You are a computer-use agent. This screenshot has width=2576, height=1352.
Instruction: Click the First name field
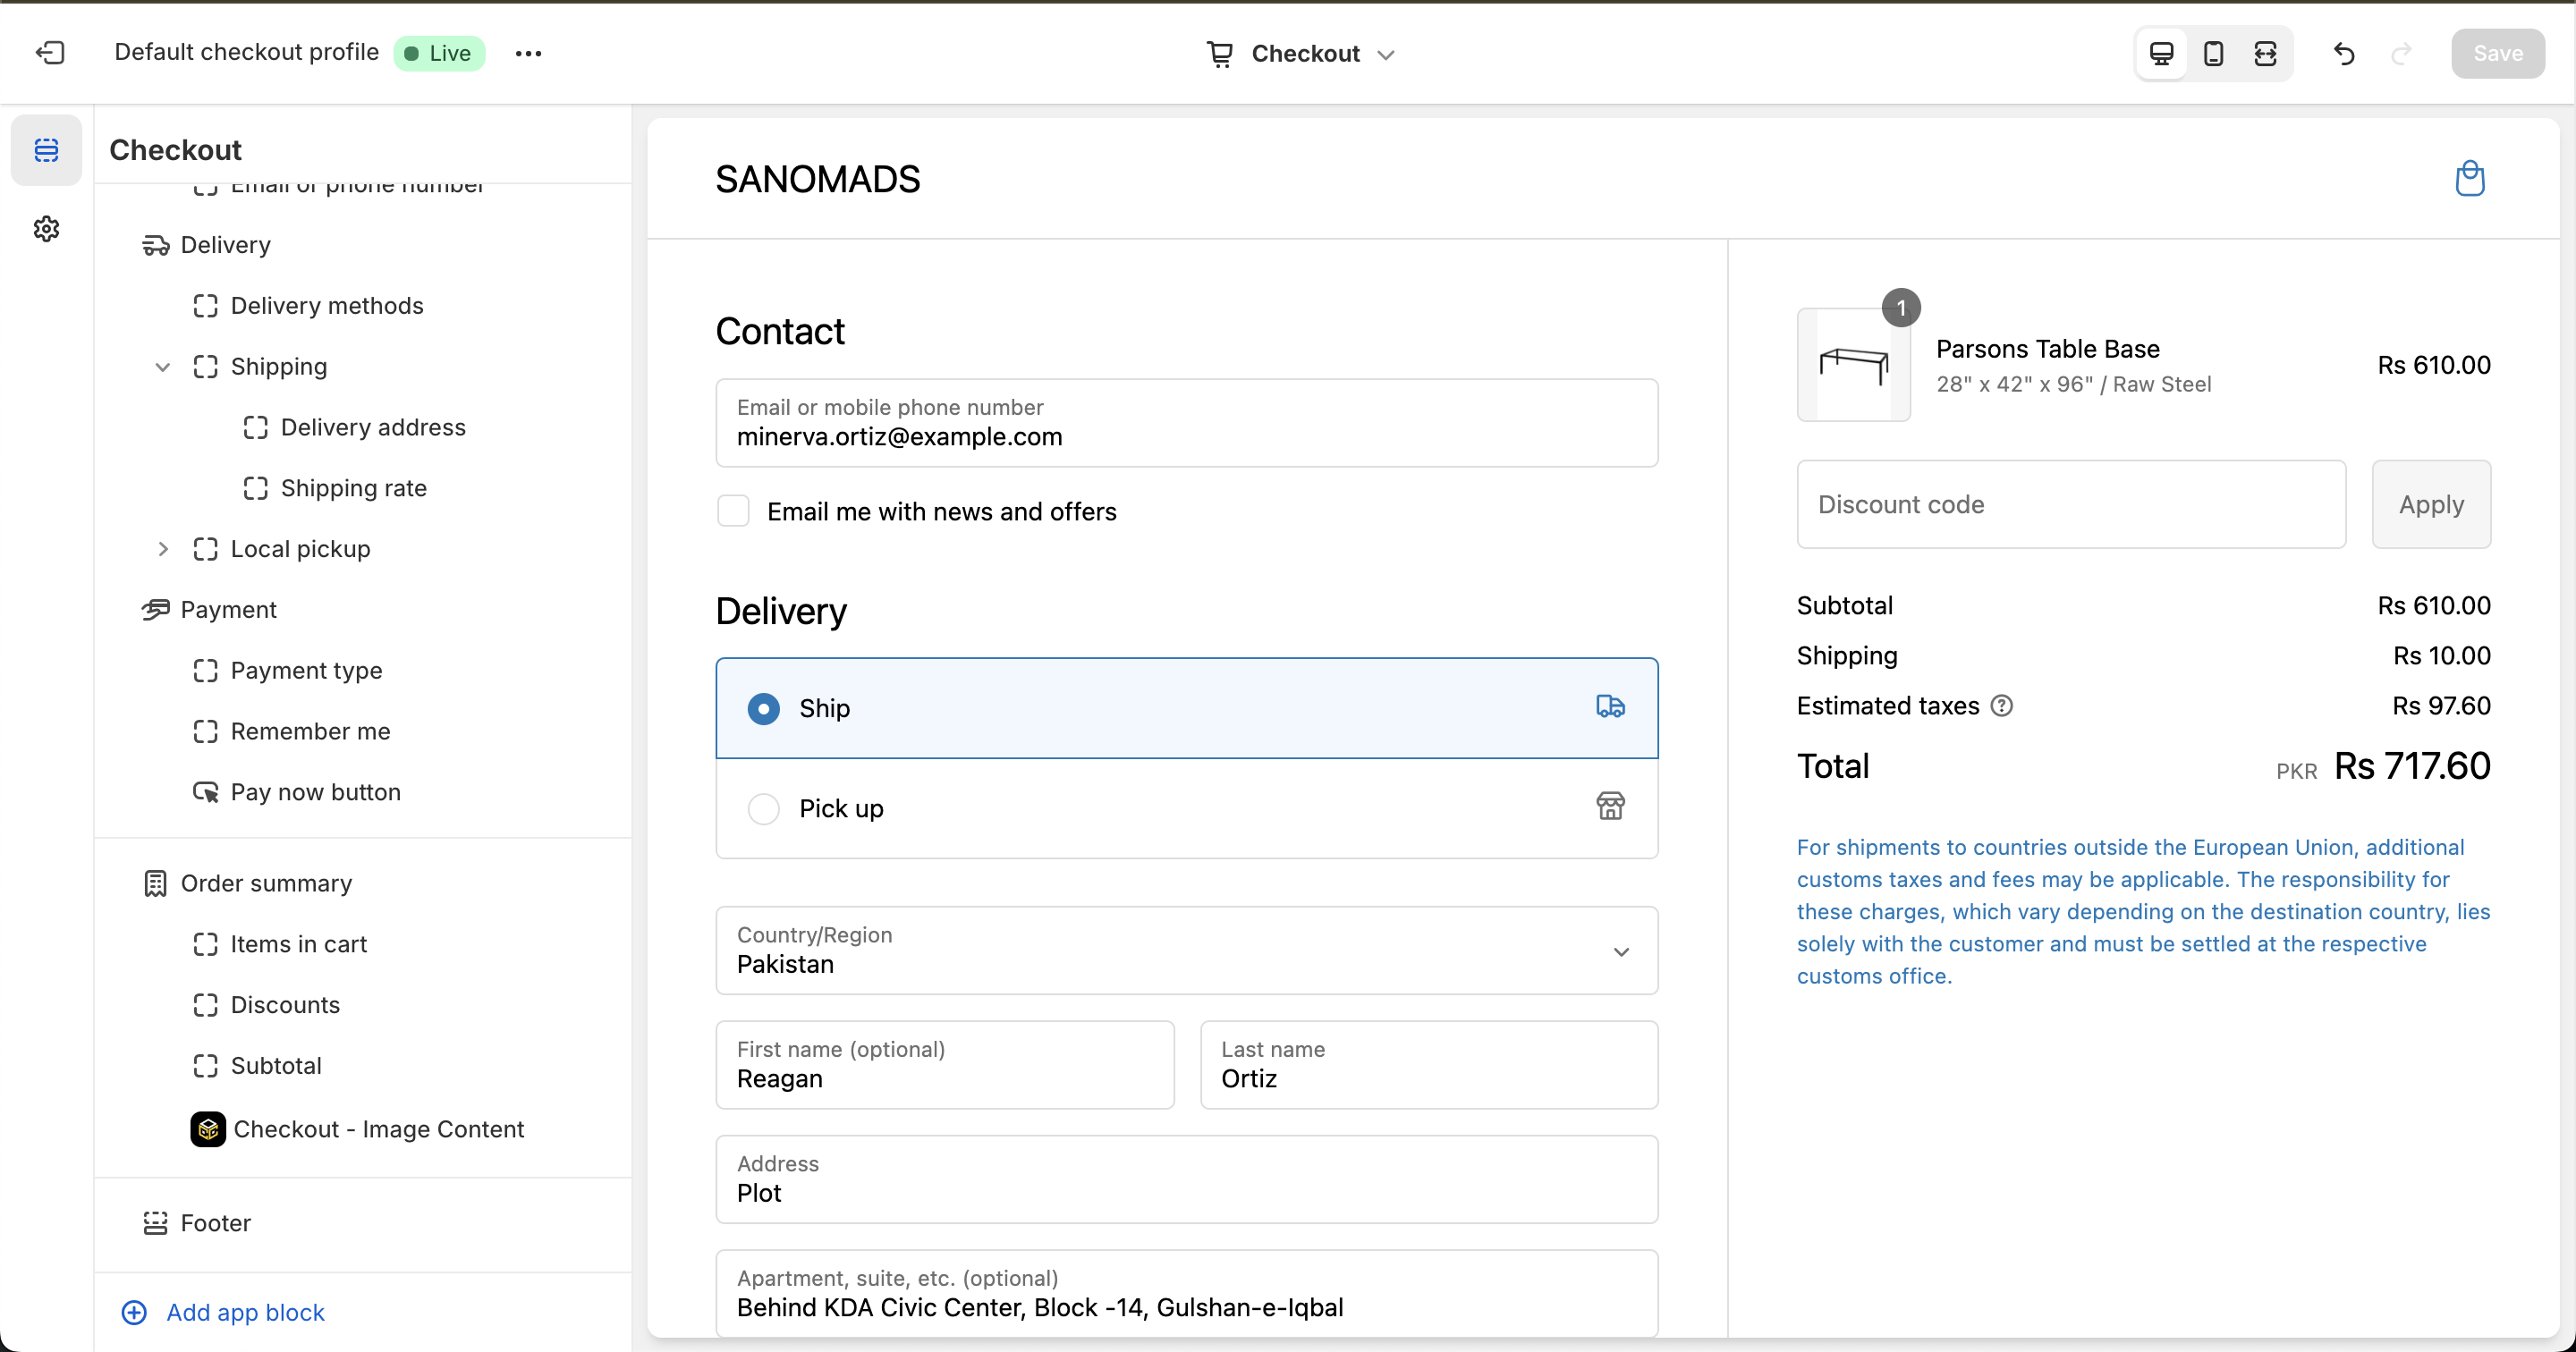pyautogui.click(x=944, y=1064)
